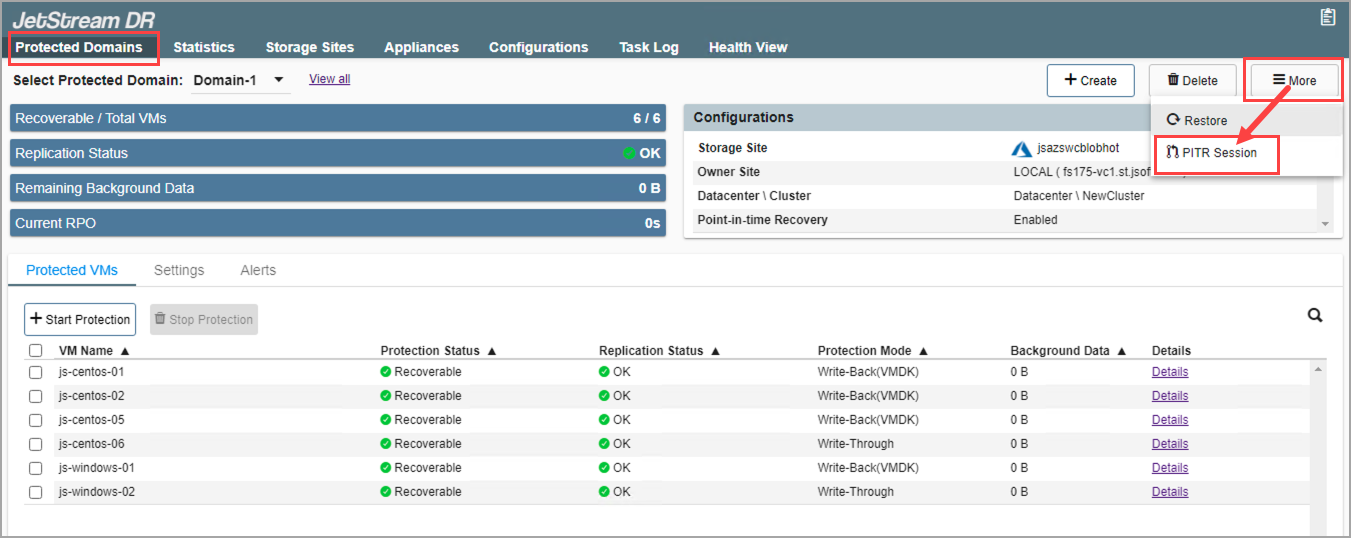Open the More menu button
This screenshot has width=1351, height=538.
1294,80
